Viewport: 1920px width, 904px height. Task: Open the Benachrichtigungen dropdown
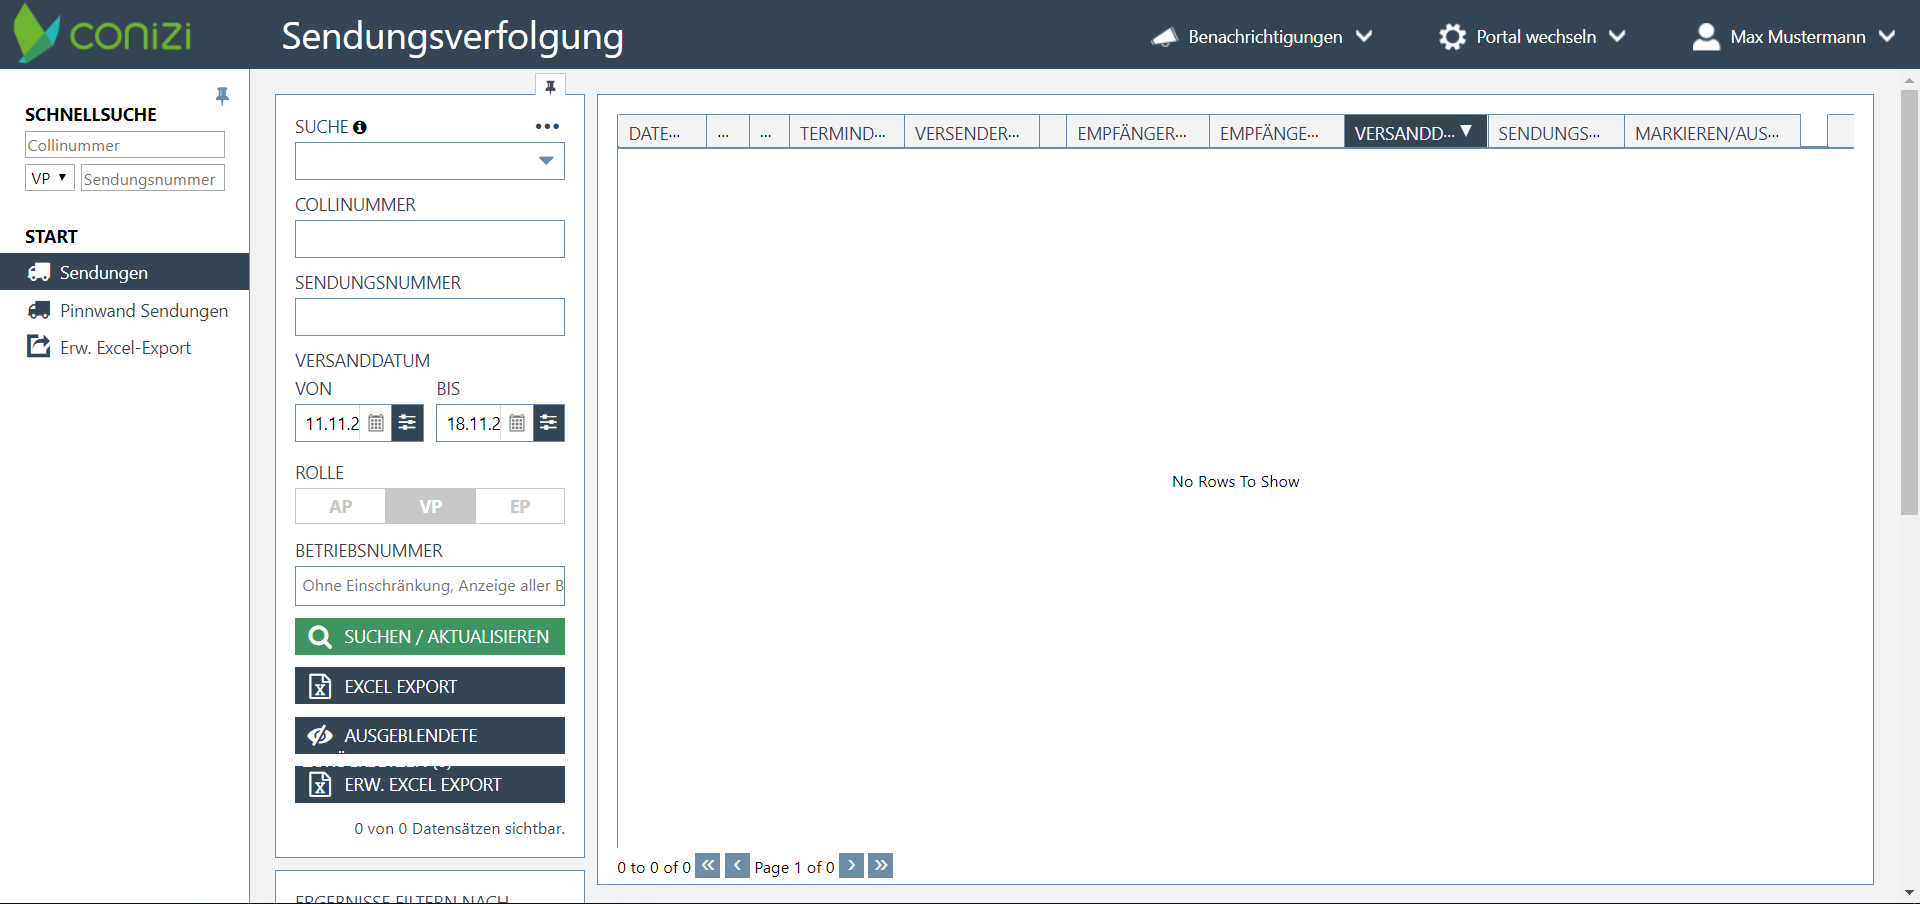click(x=1262, y=37)
